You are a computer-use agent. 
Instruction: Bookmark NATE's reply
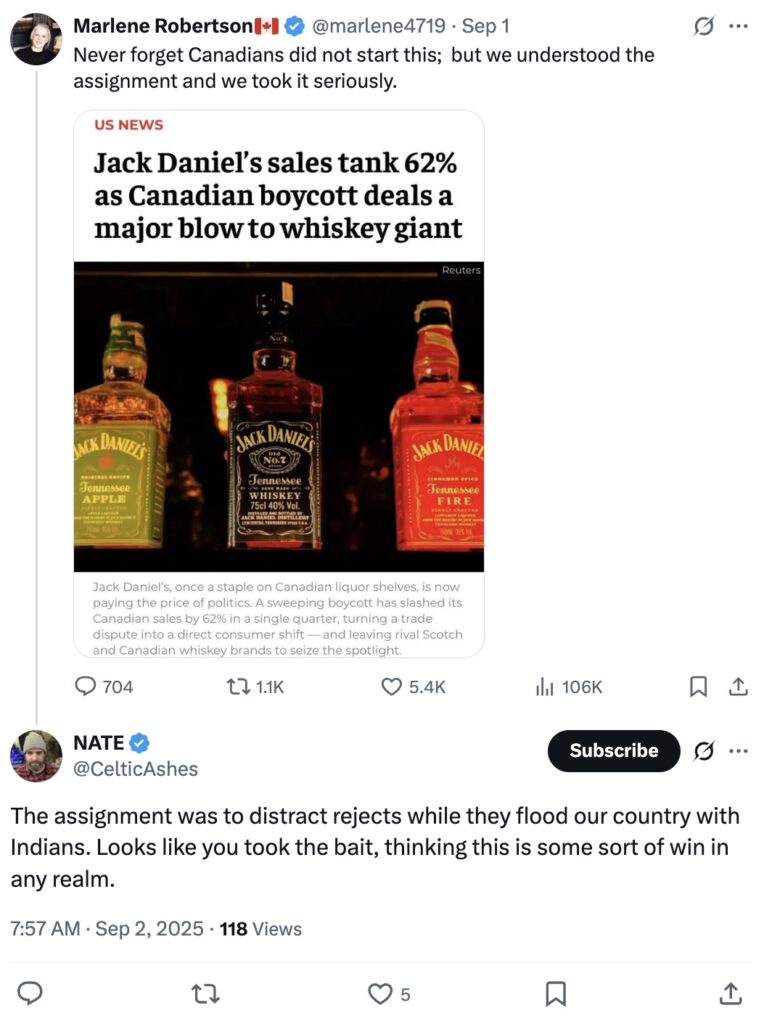pos(555,994)
